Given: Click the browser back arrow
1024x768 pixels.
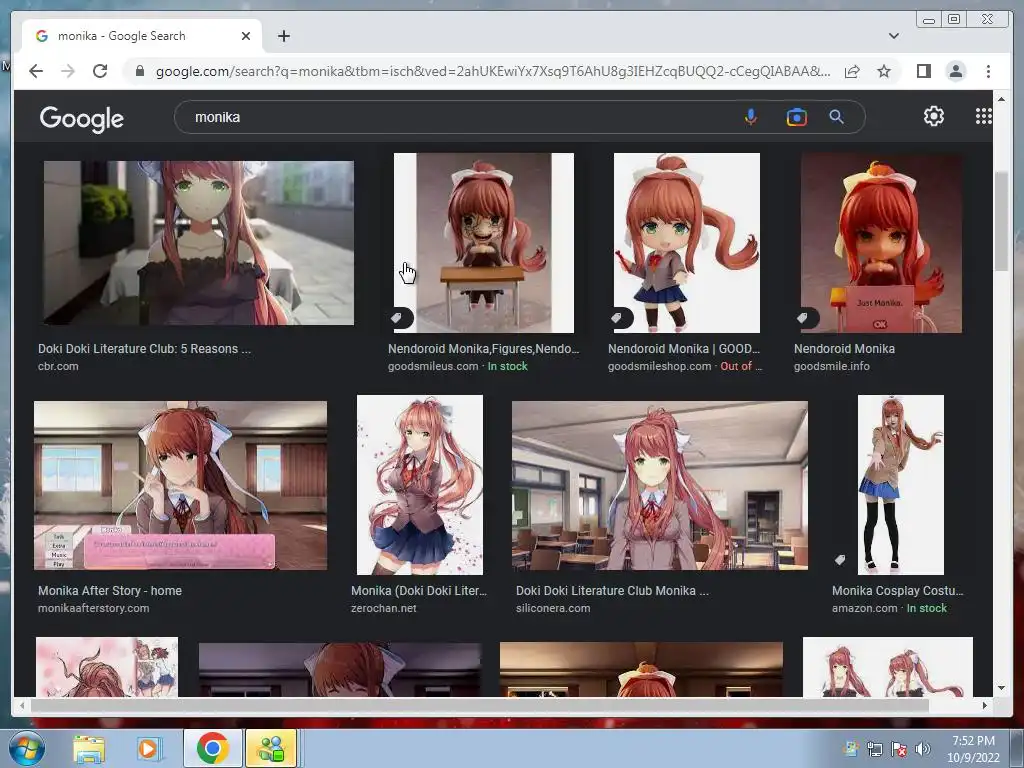Looking at the screenshot, I should coord(36,71).
